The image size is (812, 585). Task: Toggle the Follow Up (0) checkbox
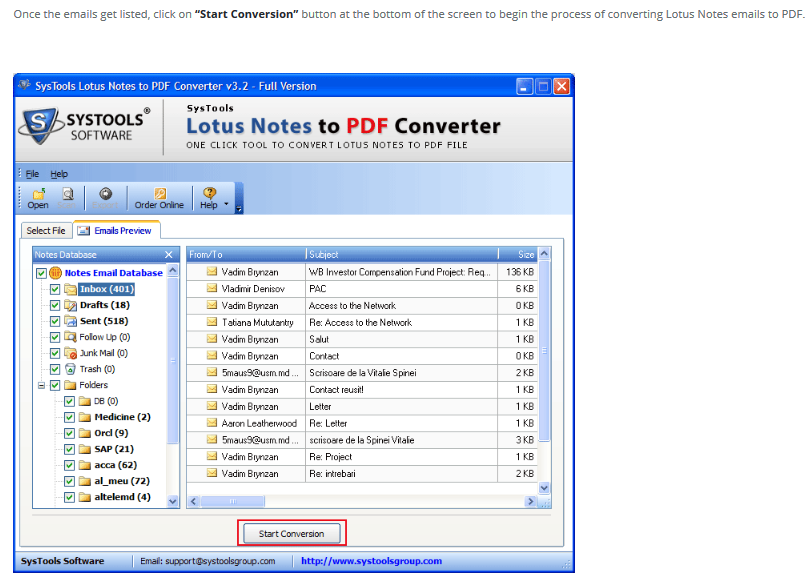click(x=55, y=337)
